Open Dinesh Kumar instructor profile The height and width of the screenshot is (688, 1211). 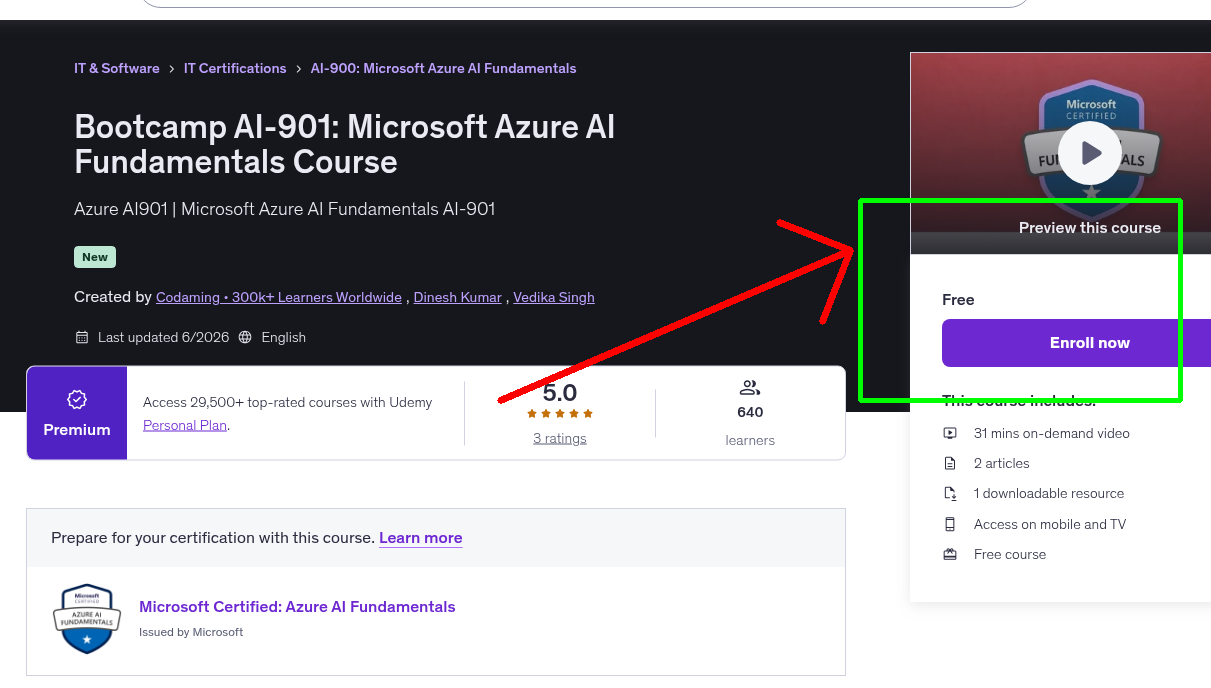(458, 297)
